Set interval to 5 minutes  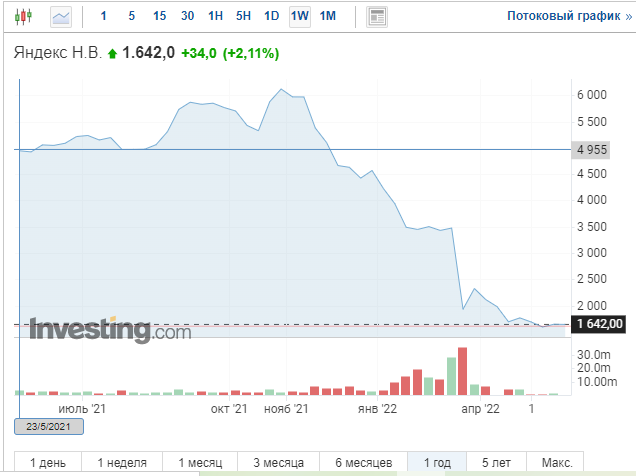[x=131, y=16]
